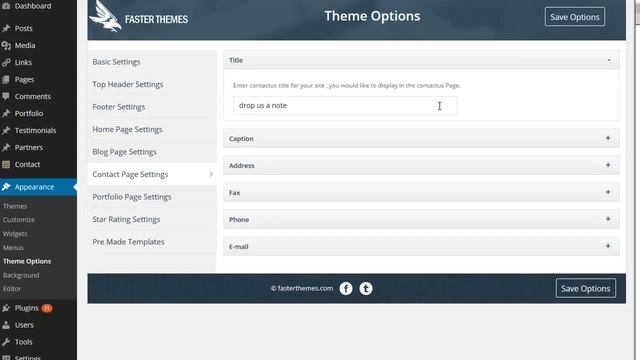Expand the Fax section
The image size is (640, 360).
(608, 192)
